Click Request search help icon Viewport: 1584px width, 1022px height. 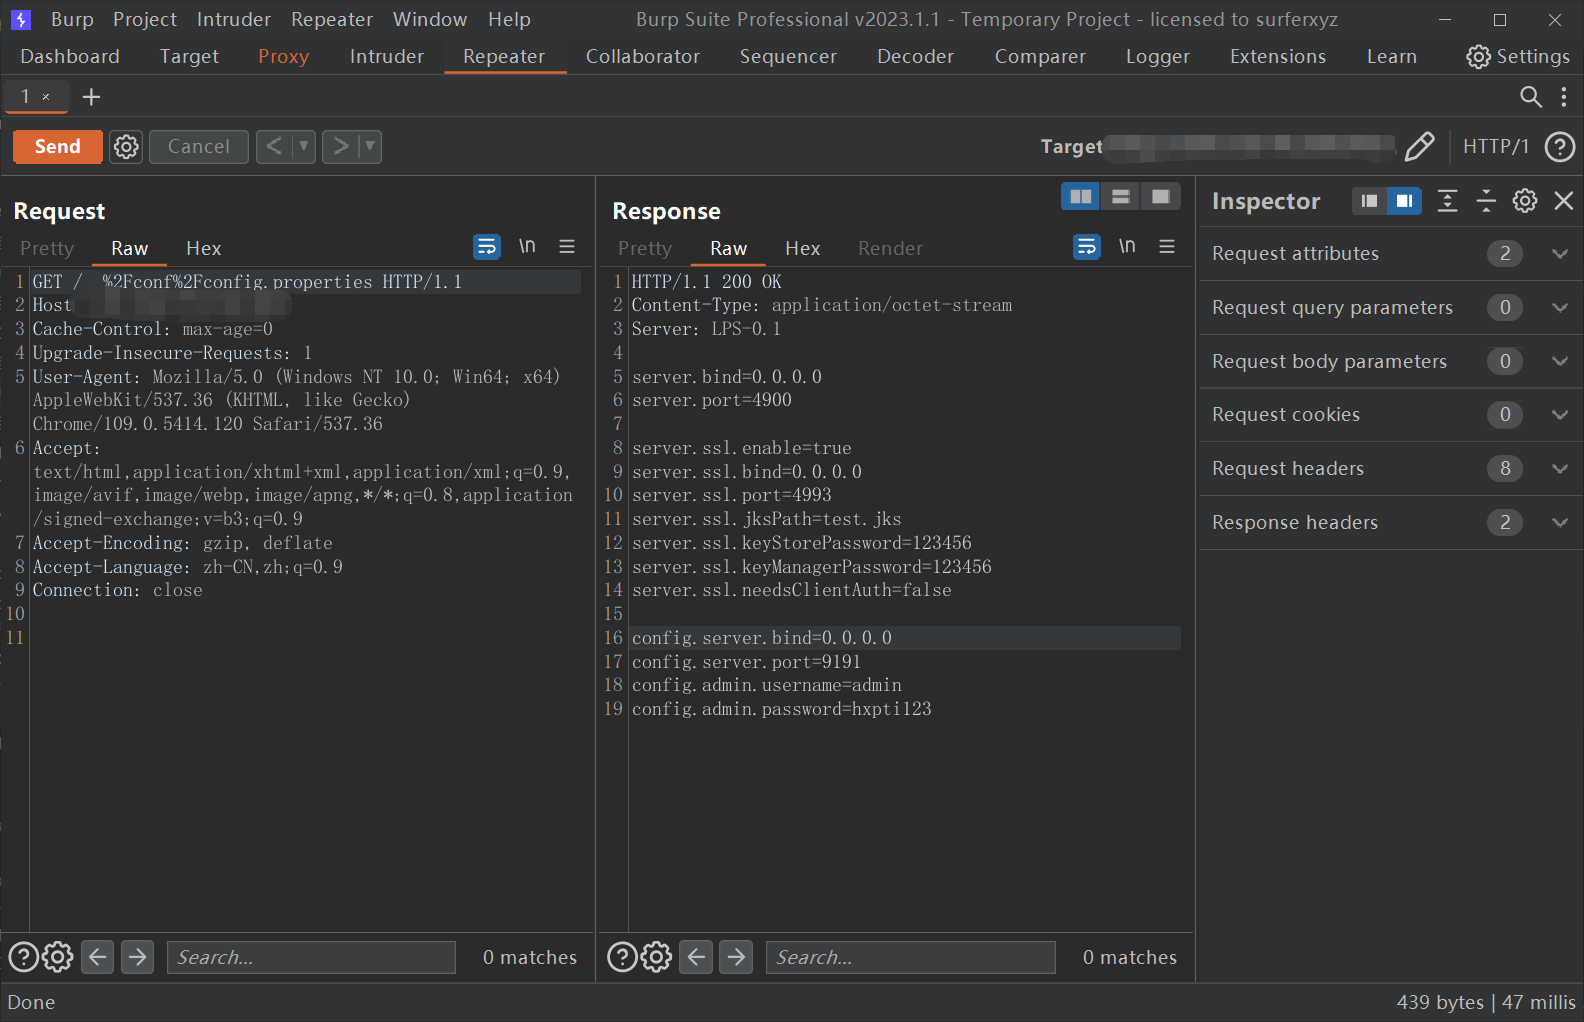pos(23,957)
